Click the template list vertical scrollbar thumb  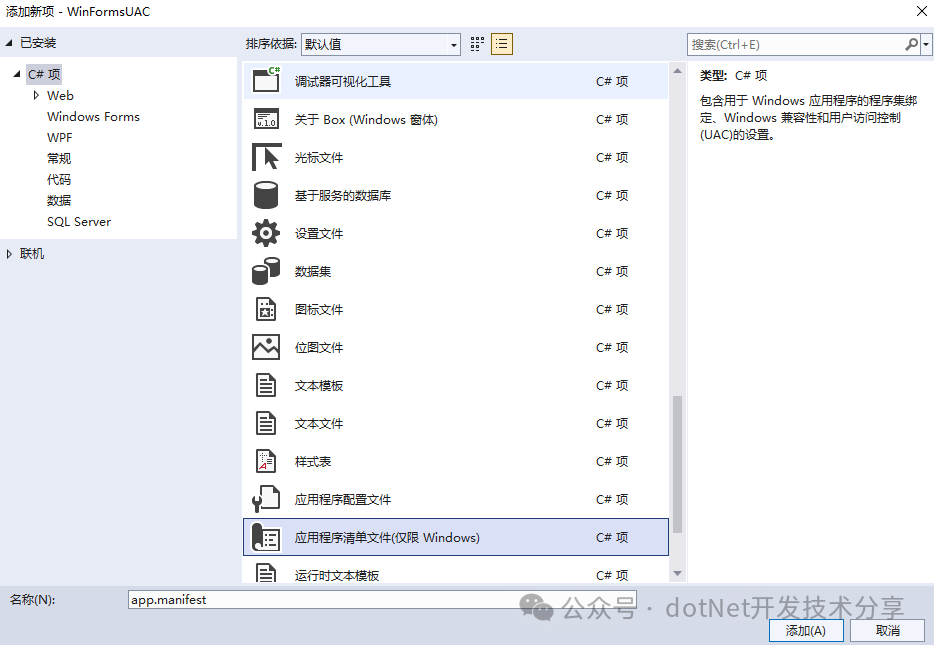click(677, 463)
